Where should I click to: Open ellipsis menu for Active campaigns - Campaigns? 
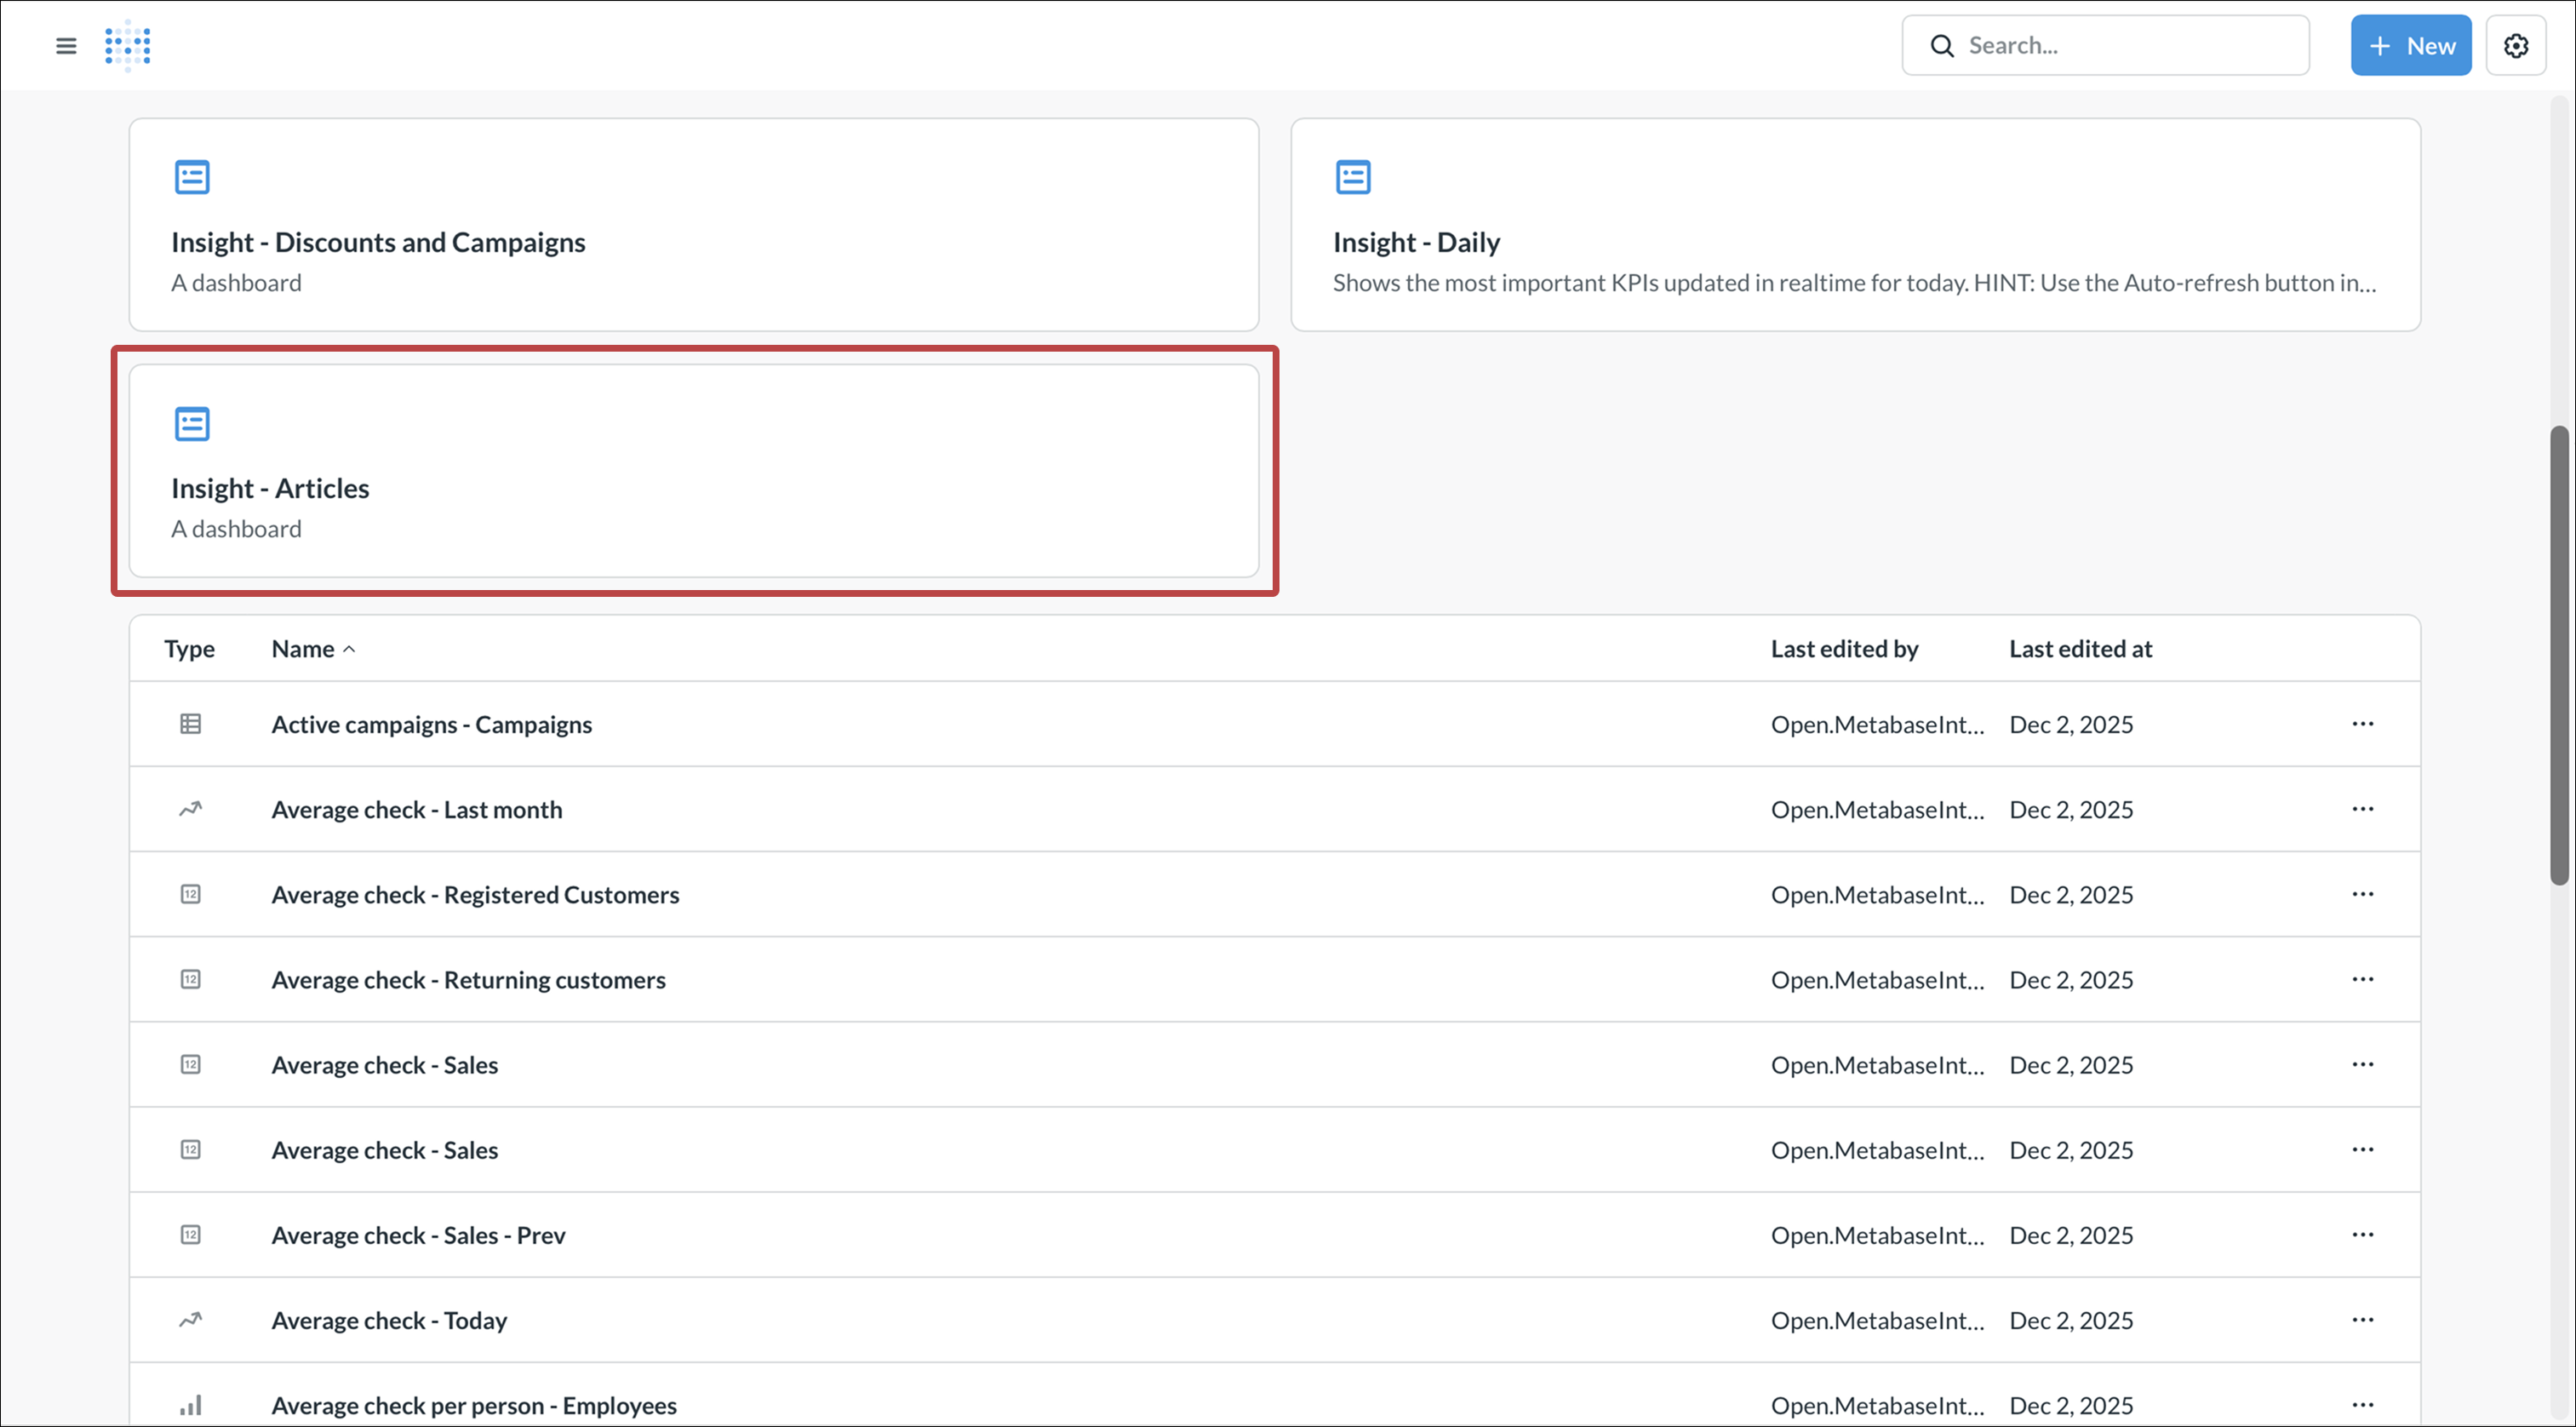pyautogui.click(x=2363, y=724)
